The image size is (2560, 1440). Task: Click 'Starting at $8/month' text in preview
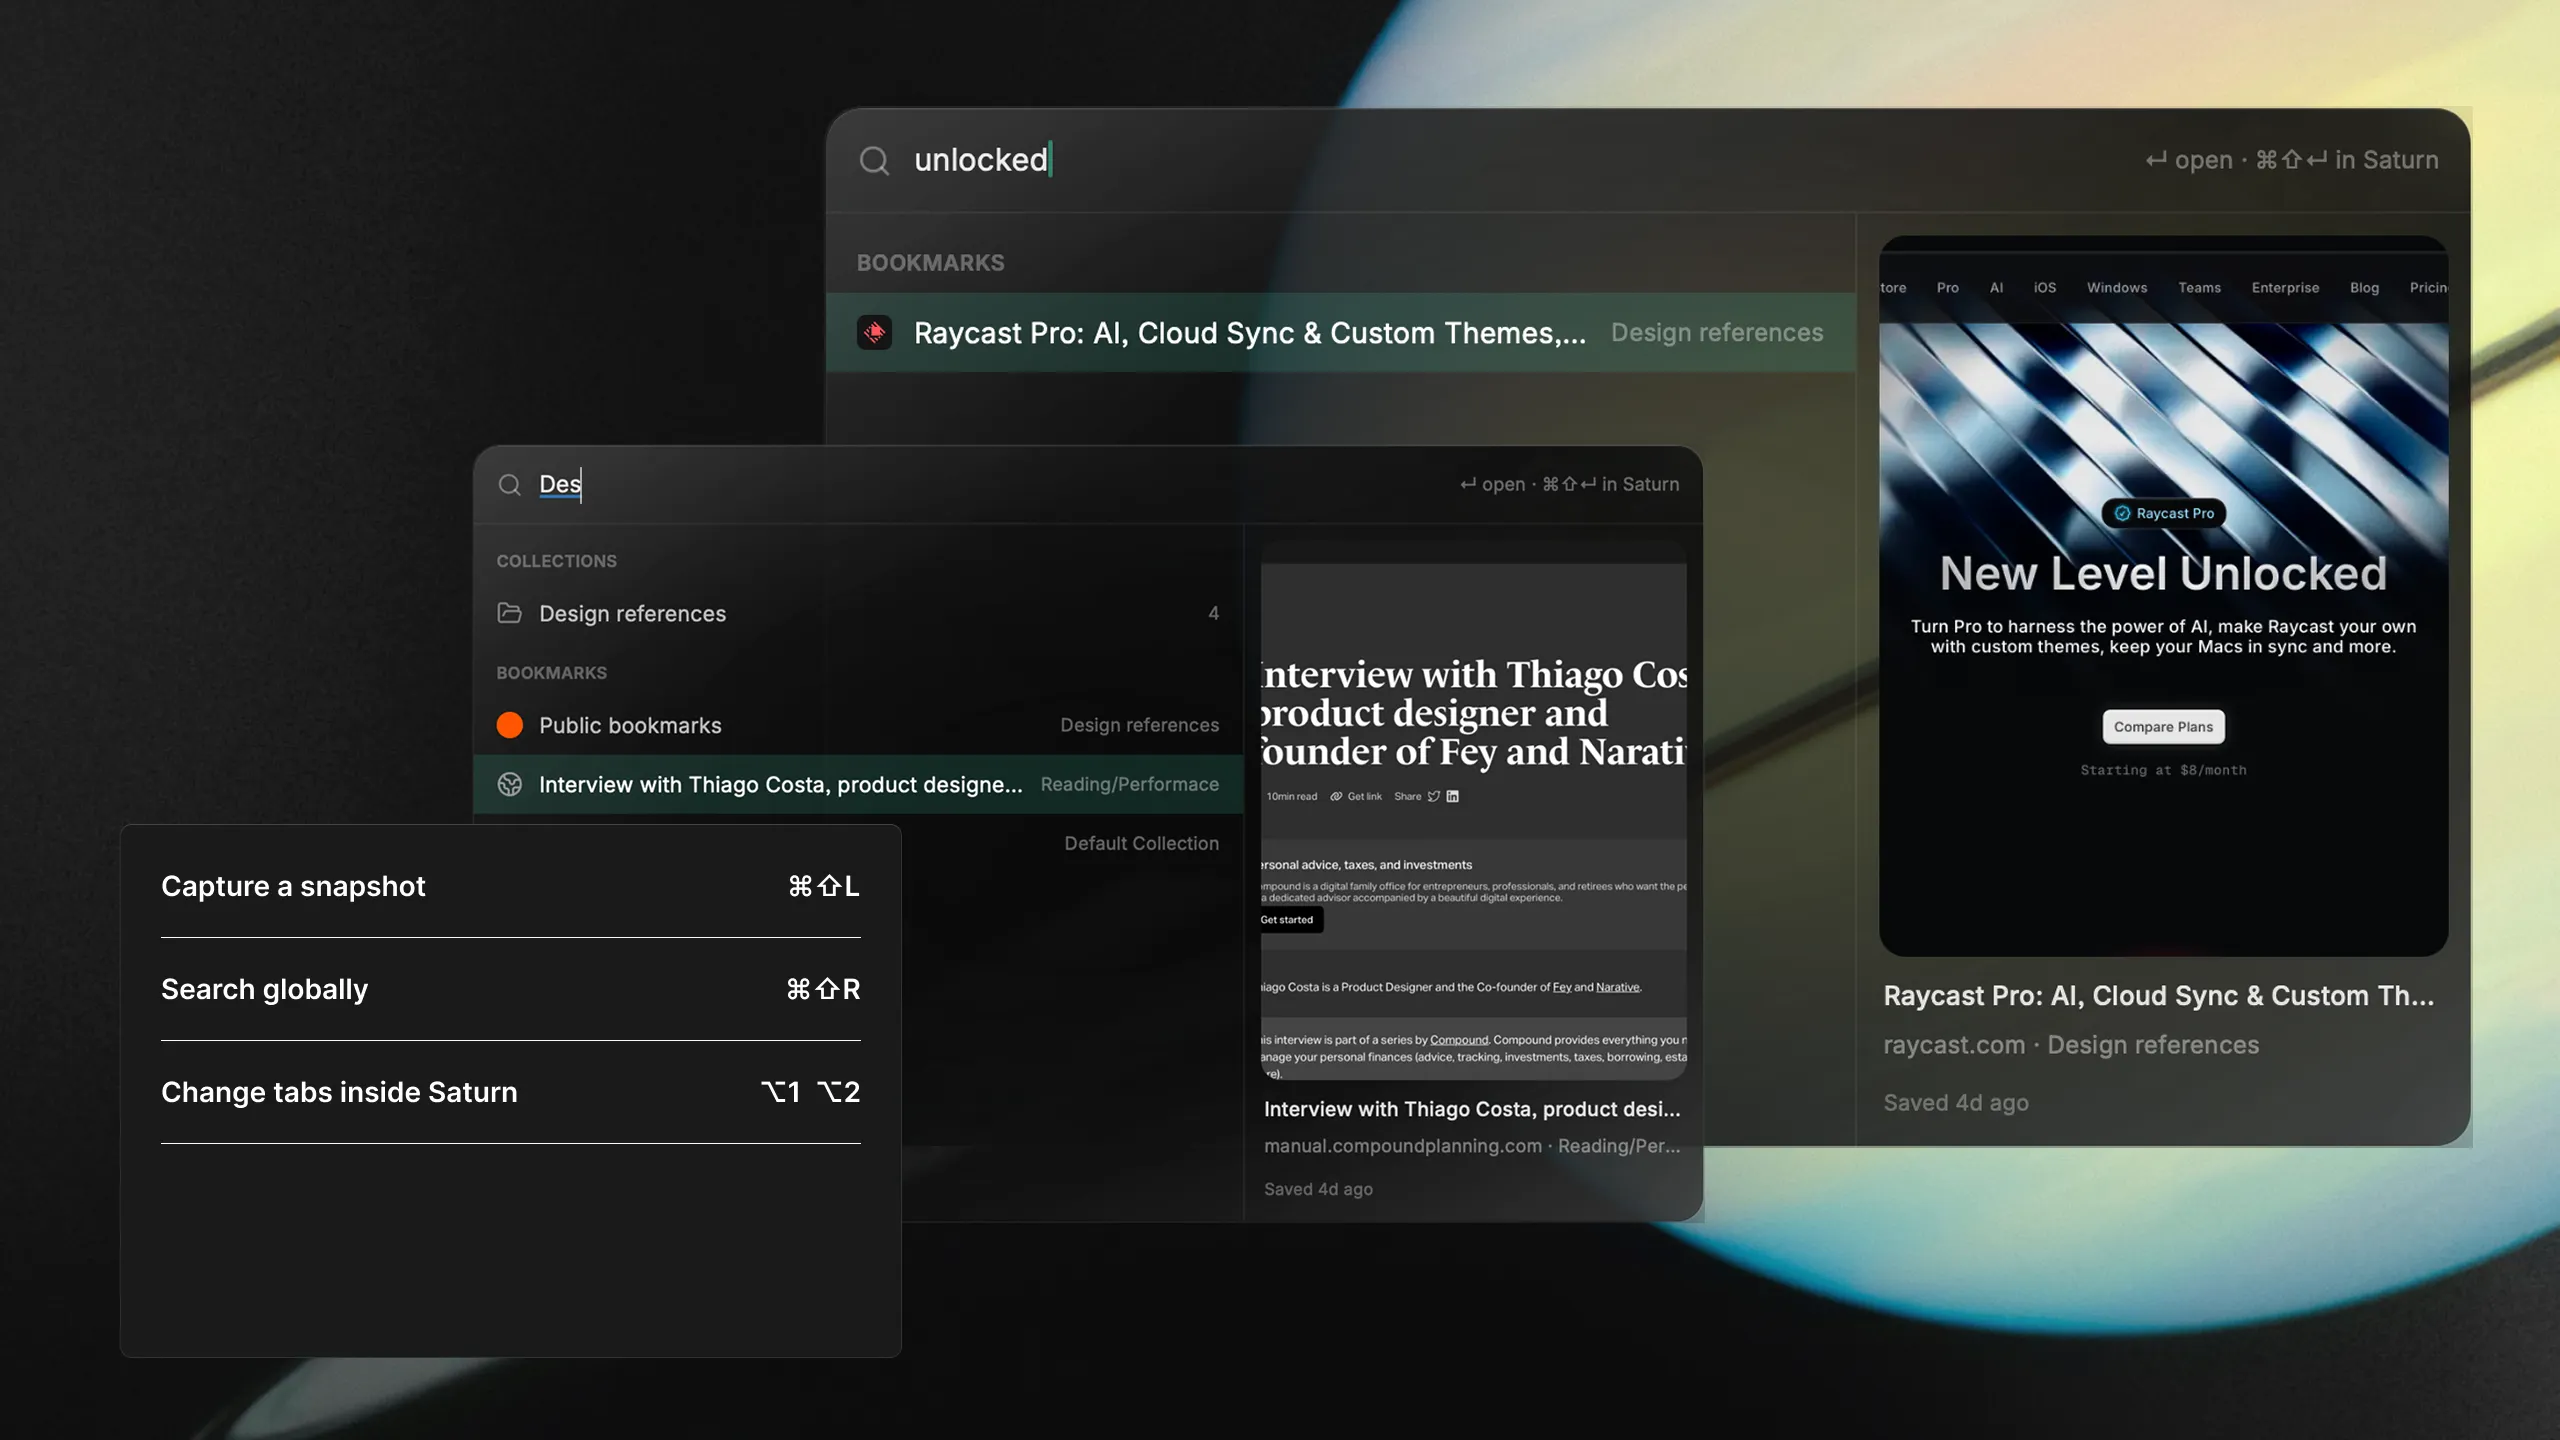2163,770
